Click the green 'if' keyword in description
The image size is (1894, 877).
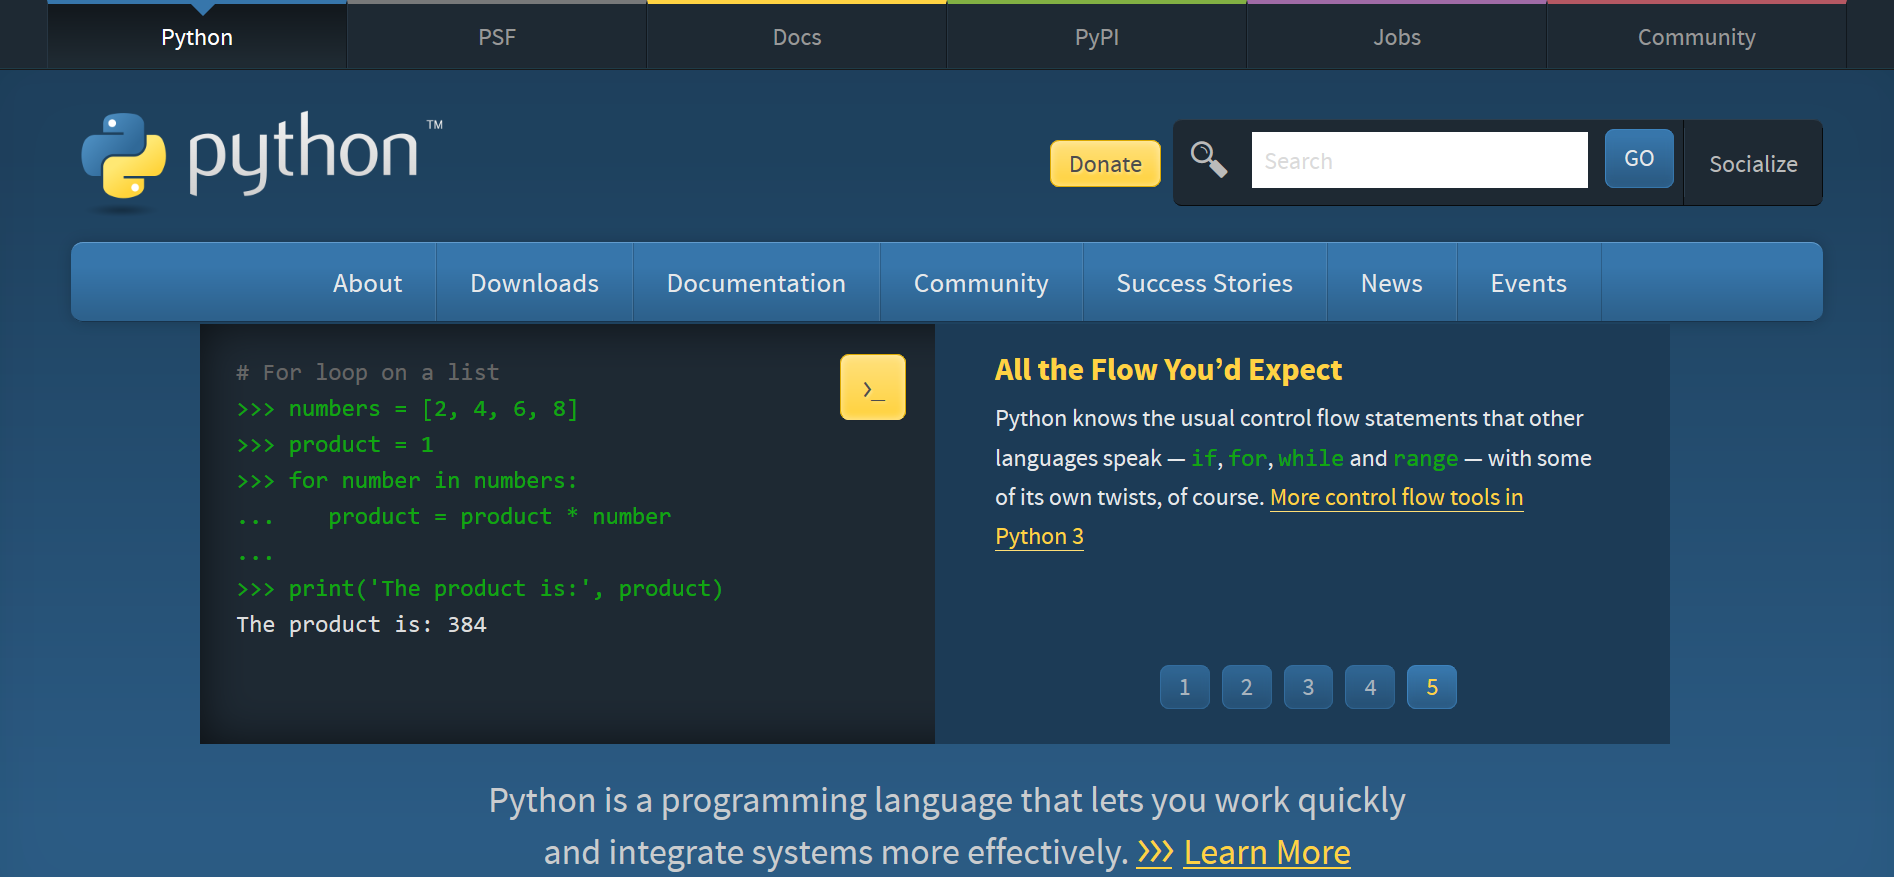pyautogui.click(x=1204, y=458)
